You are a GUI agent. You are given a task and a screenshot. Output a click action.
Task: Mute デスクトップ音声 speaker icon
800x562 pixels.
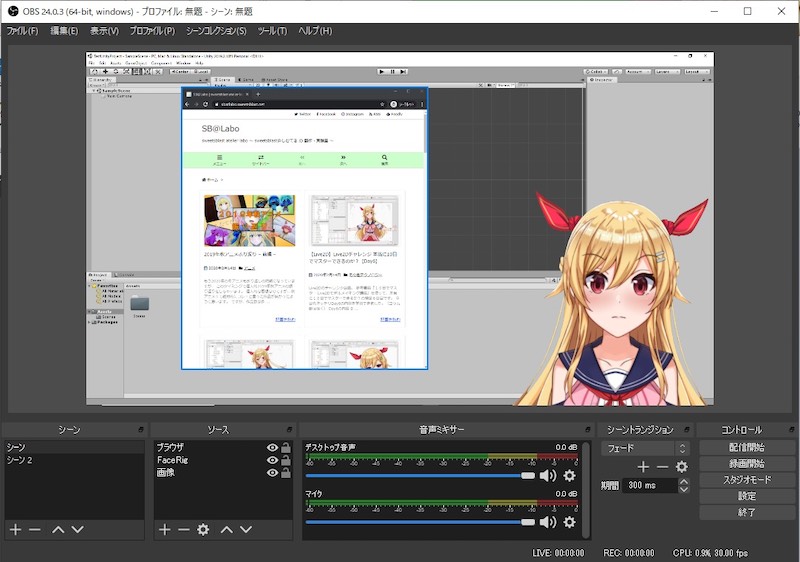(x=548, y=476)
